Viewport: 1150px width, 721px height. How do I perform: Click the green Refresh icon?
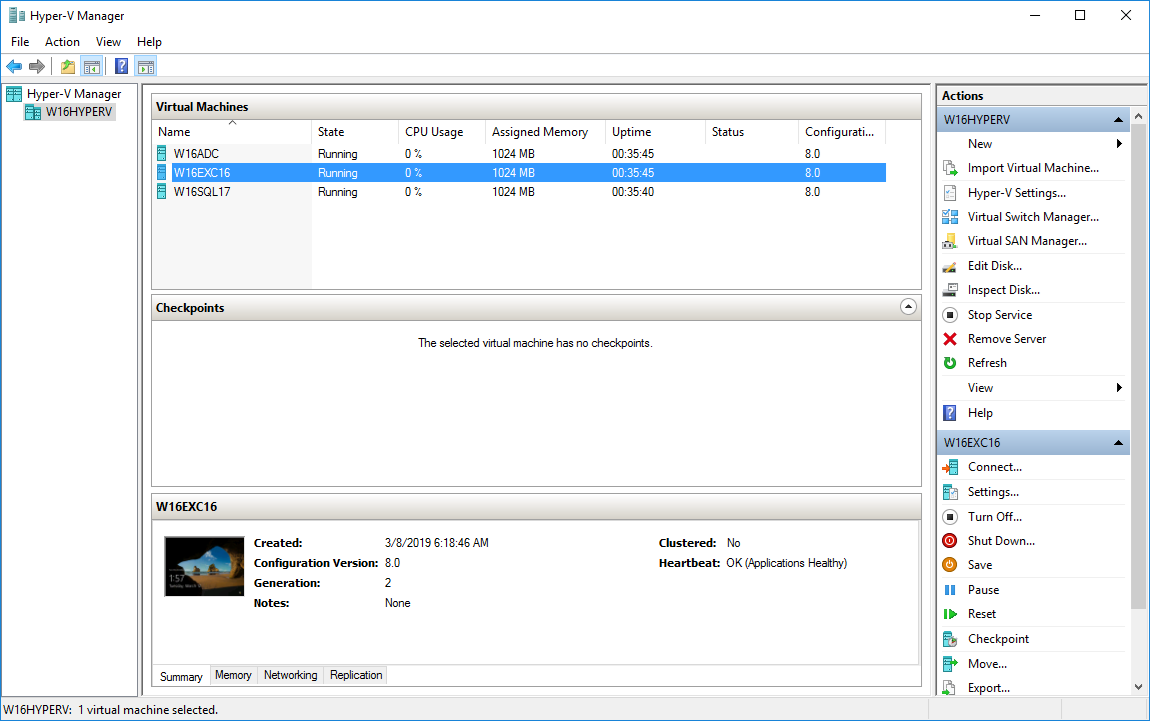[x=950, y=363]
